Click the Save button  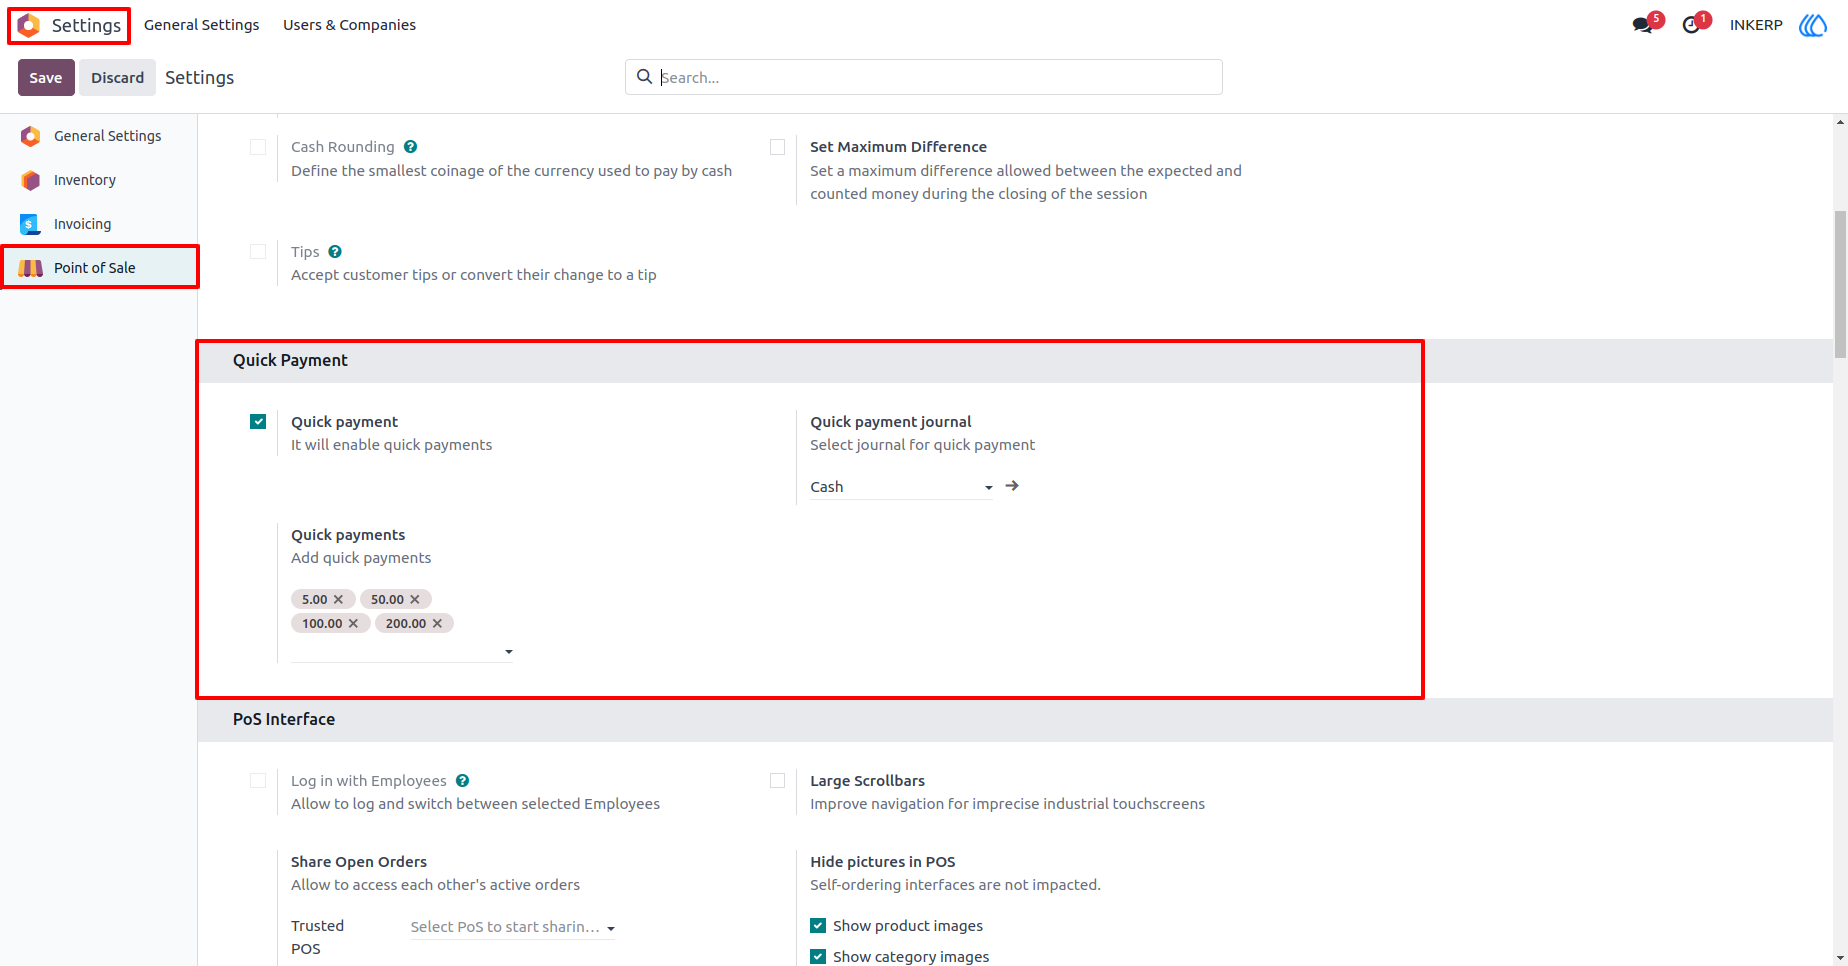[x=46, y=78]
